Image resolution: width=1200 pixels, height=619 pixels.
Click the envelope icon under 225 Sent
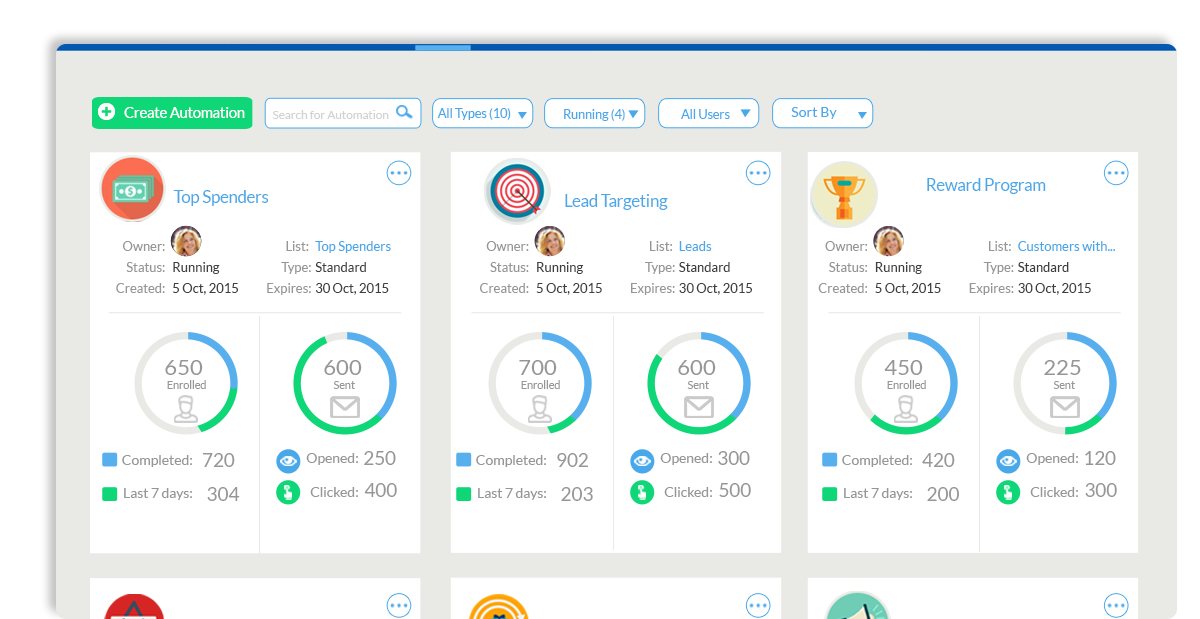click(x=1065, y=406)
